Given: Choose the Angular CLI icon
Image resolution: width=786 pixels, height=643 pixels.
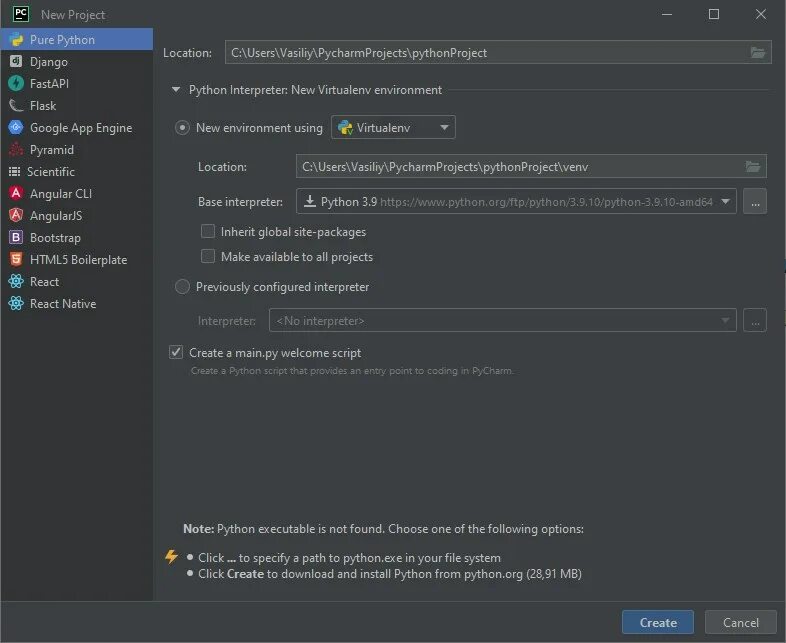Looking at the screenshot, I should point(16,193).
